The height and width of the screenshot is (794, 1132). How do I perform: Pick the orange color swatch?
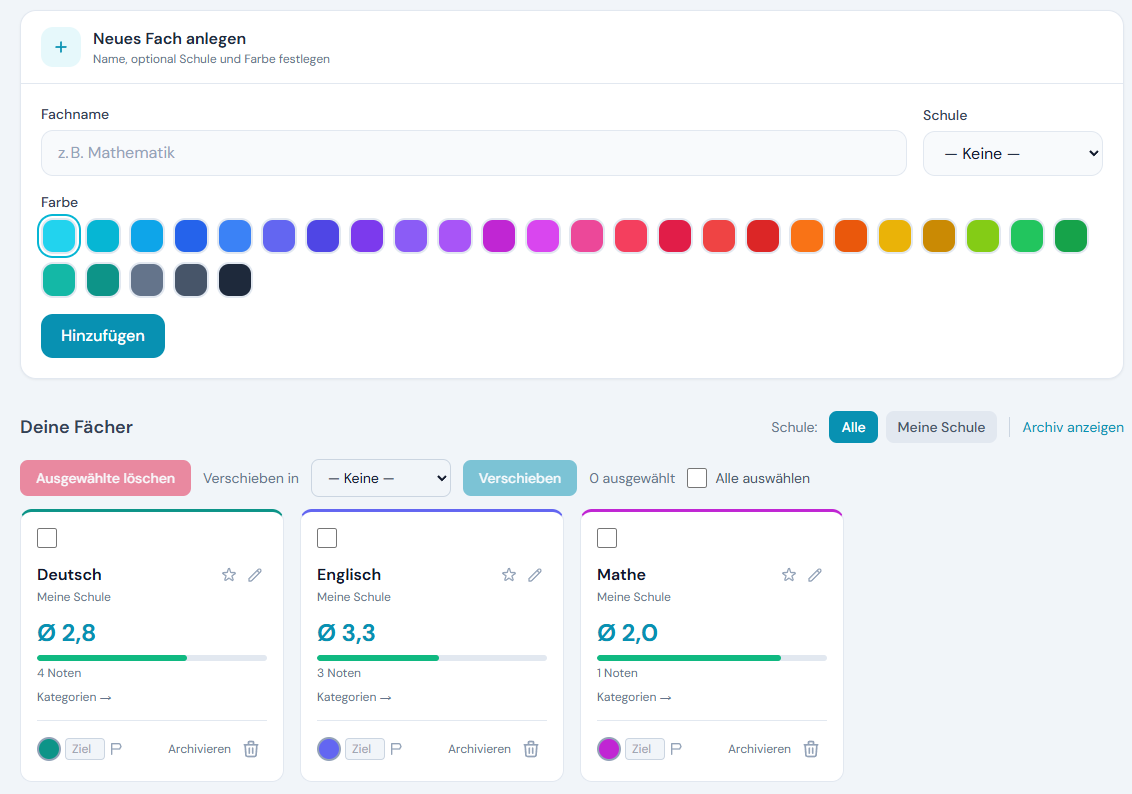coord(807,236)
